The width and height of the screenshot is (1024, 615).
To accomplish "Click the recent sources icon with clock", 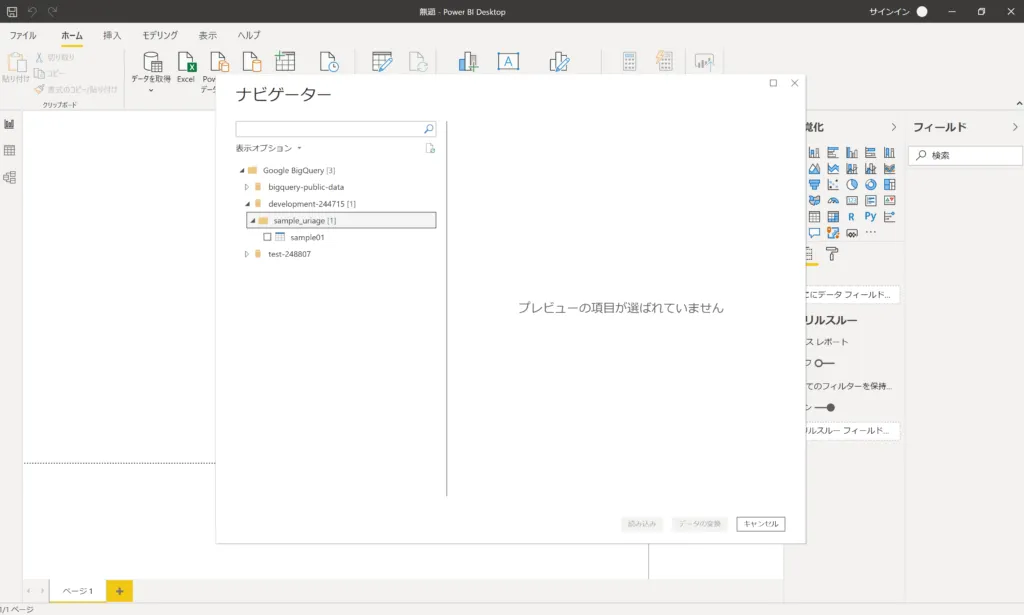I will pos(328,62).
